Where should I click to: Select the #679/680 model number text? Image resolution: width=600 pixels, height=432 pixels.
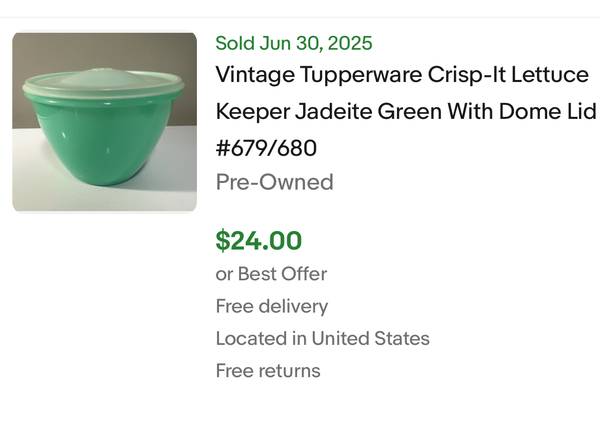coord(266,148)
